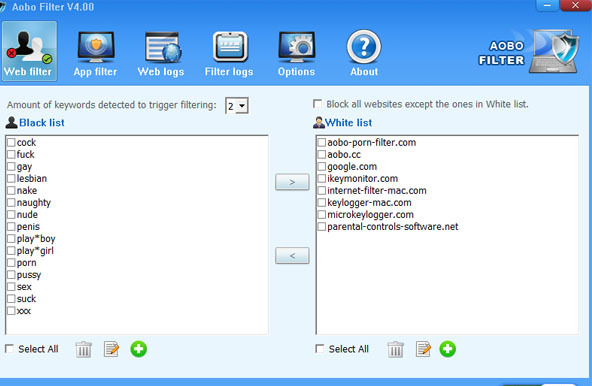592x386 pixels.
Task: Open the About page
Action: (x=364, y=54)
